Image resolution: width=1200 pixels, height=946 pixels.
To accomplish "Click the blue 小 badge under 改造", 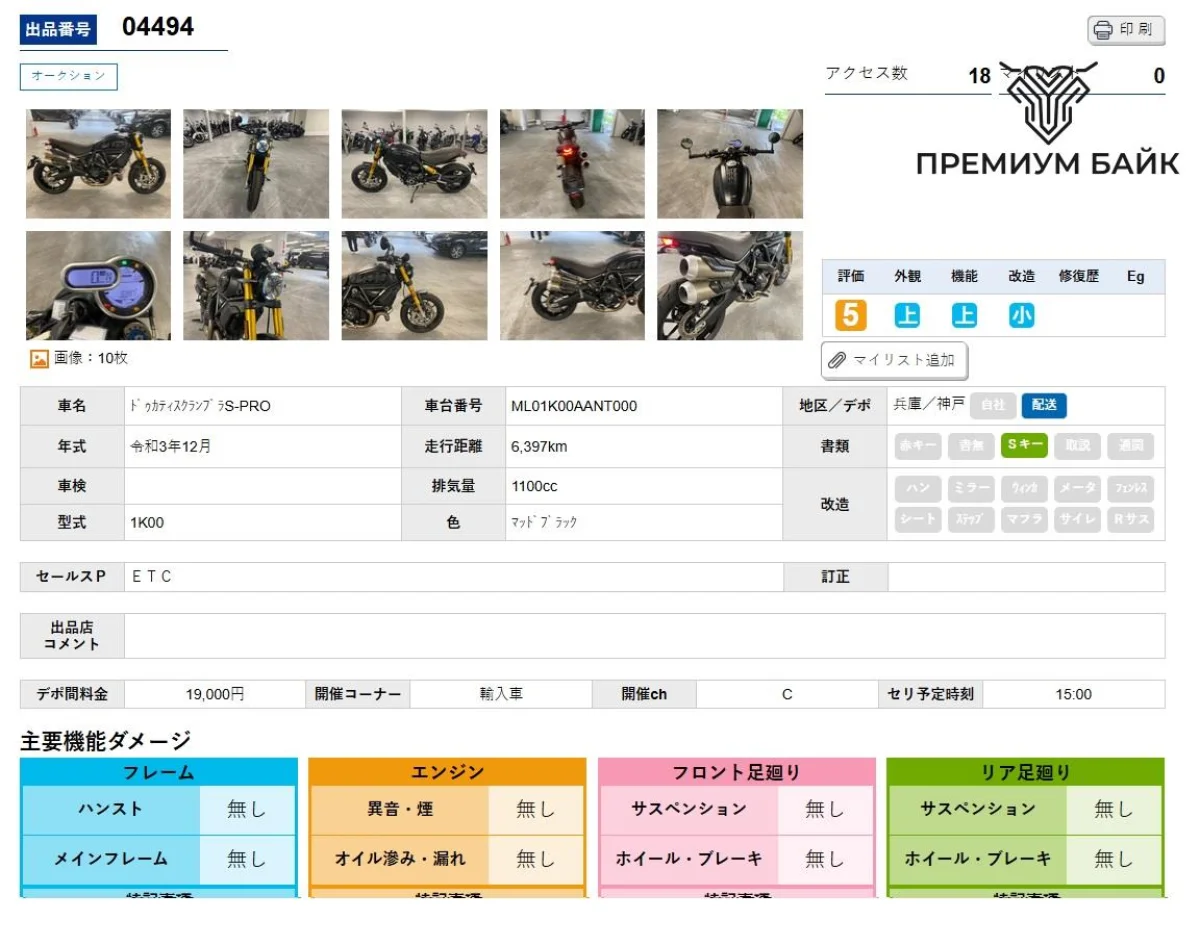I will [1021, 316].
